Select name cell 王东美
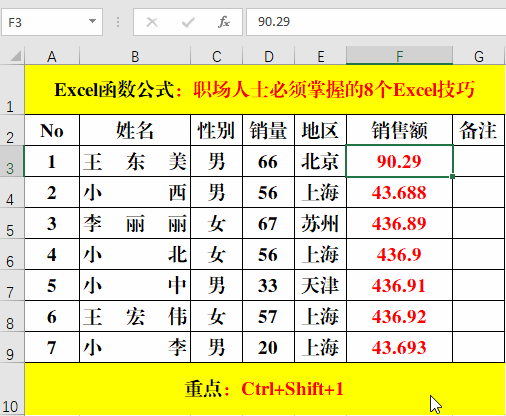The image size is (506, 416). [135, 161]
